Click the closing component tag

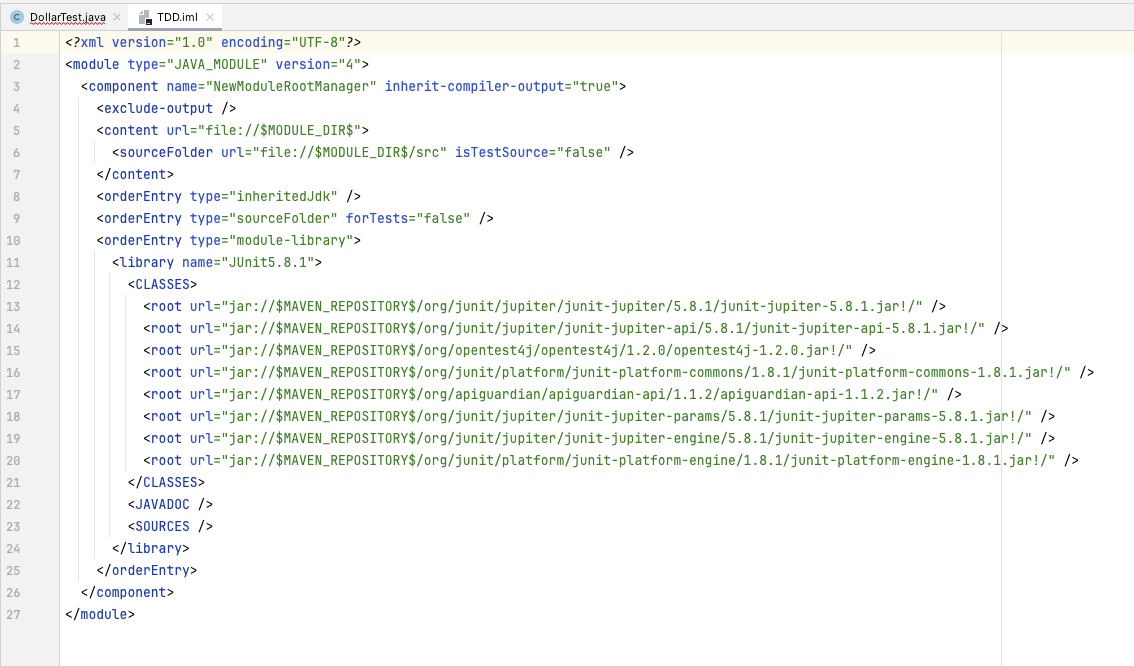click(x=127, y=592)
